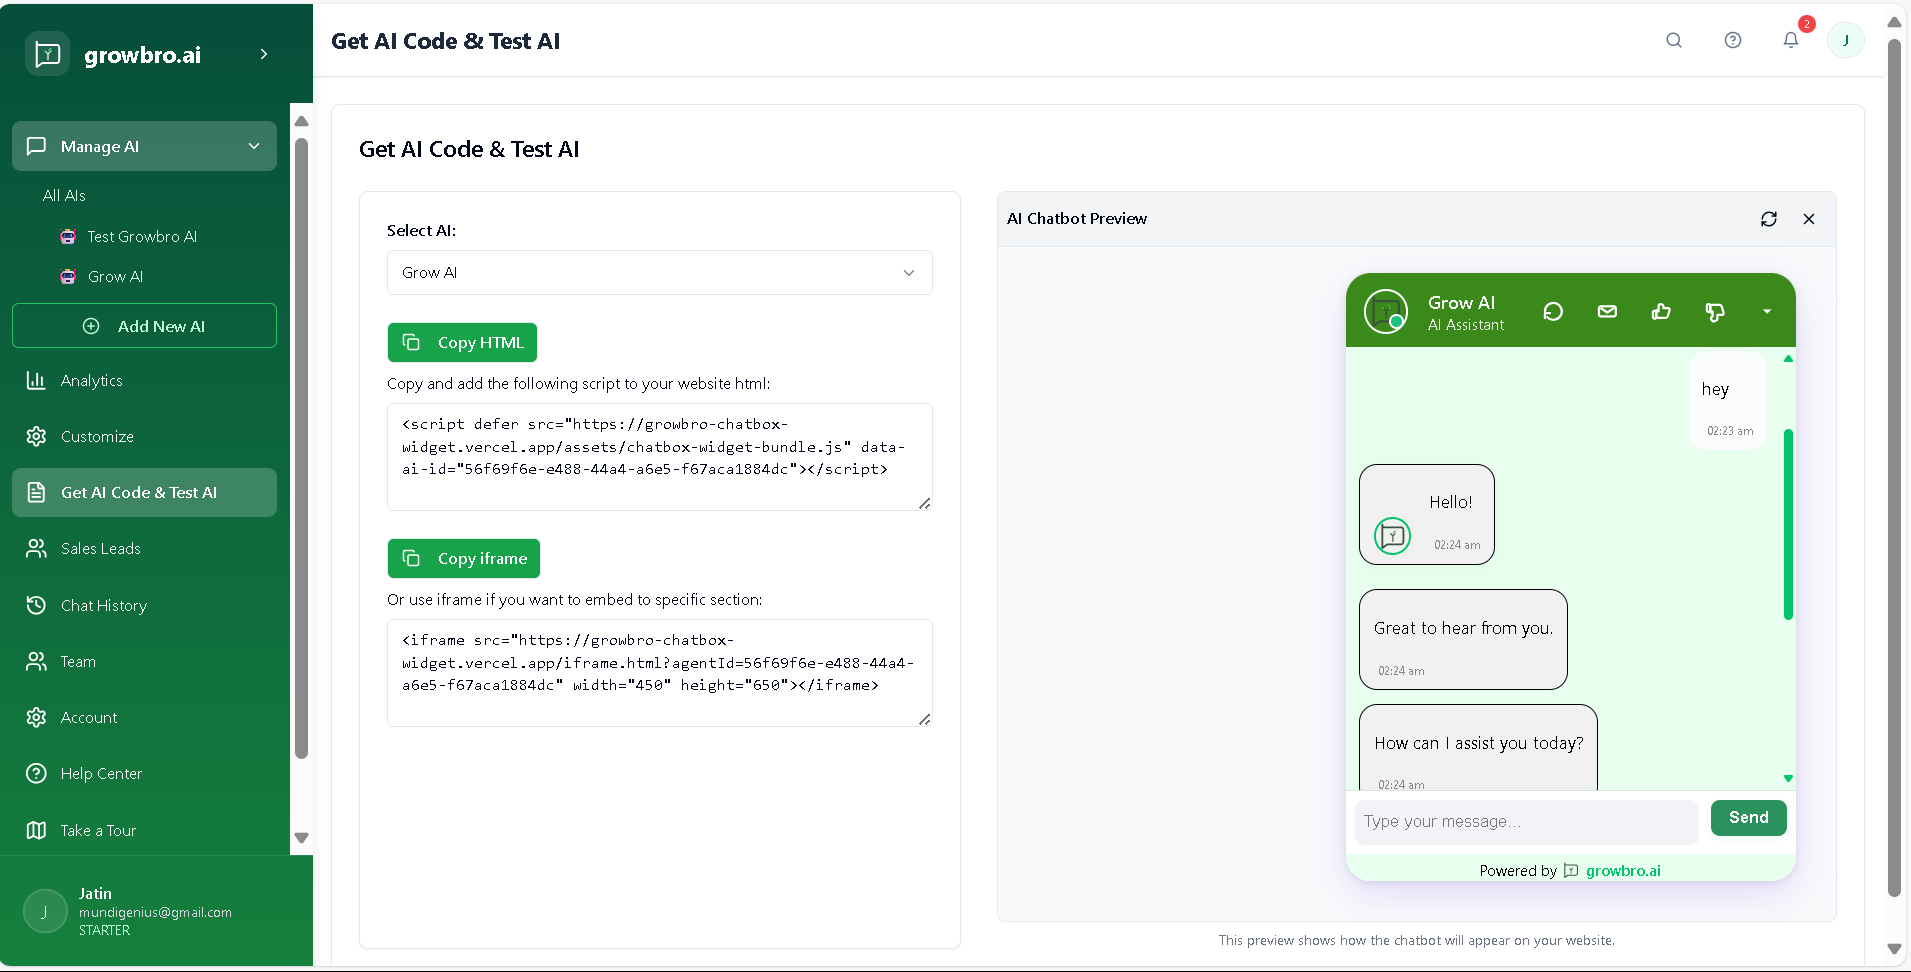
Task: Open the notifications bell icon
Action: pos(1792,40)
